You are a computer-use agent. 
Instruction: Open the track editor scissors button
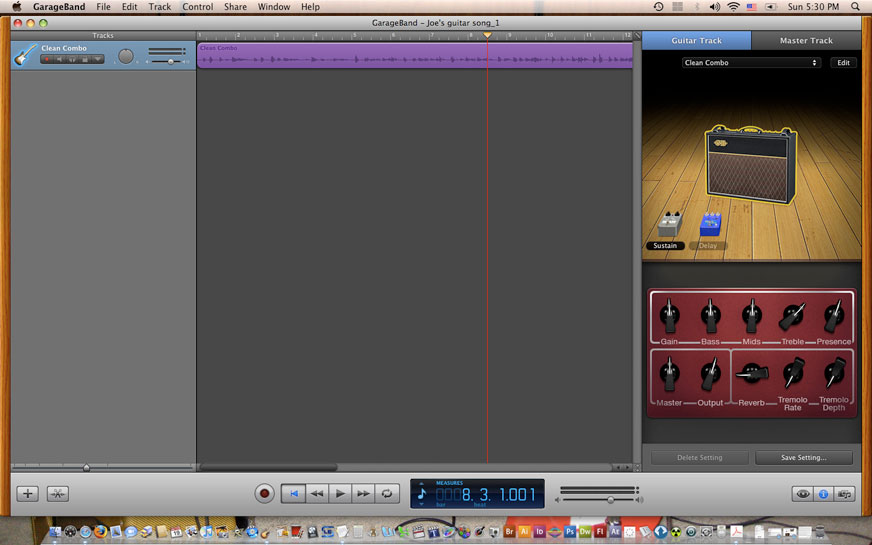pos(58,493)
